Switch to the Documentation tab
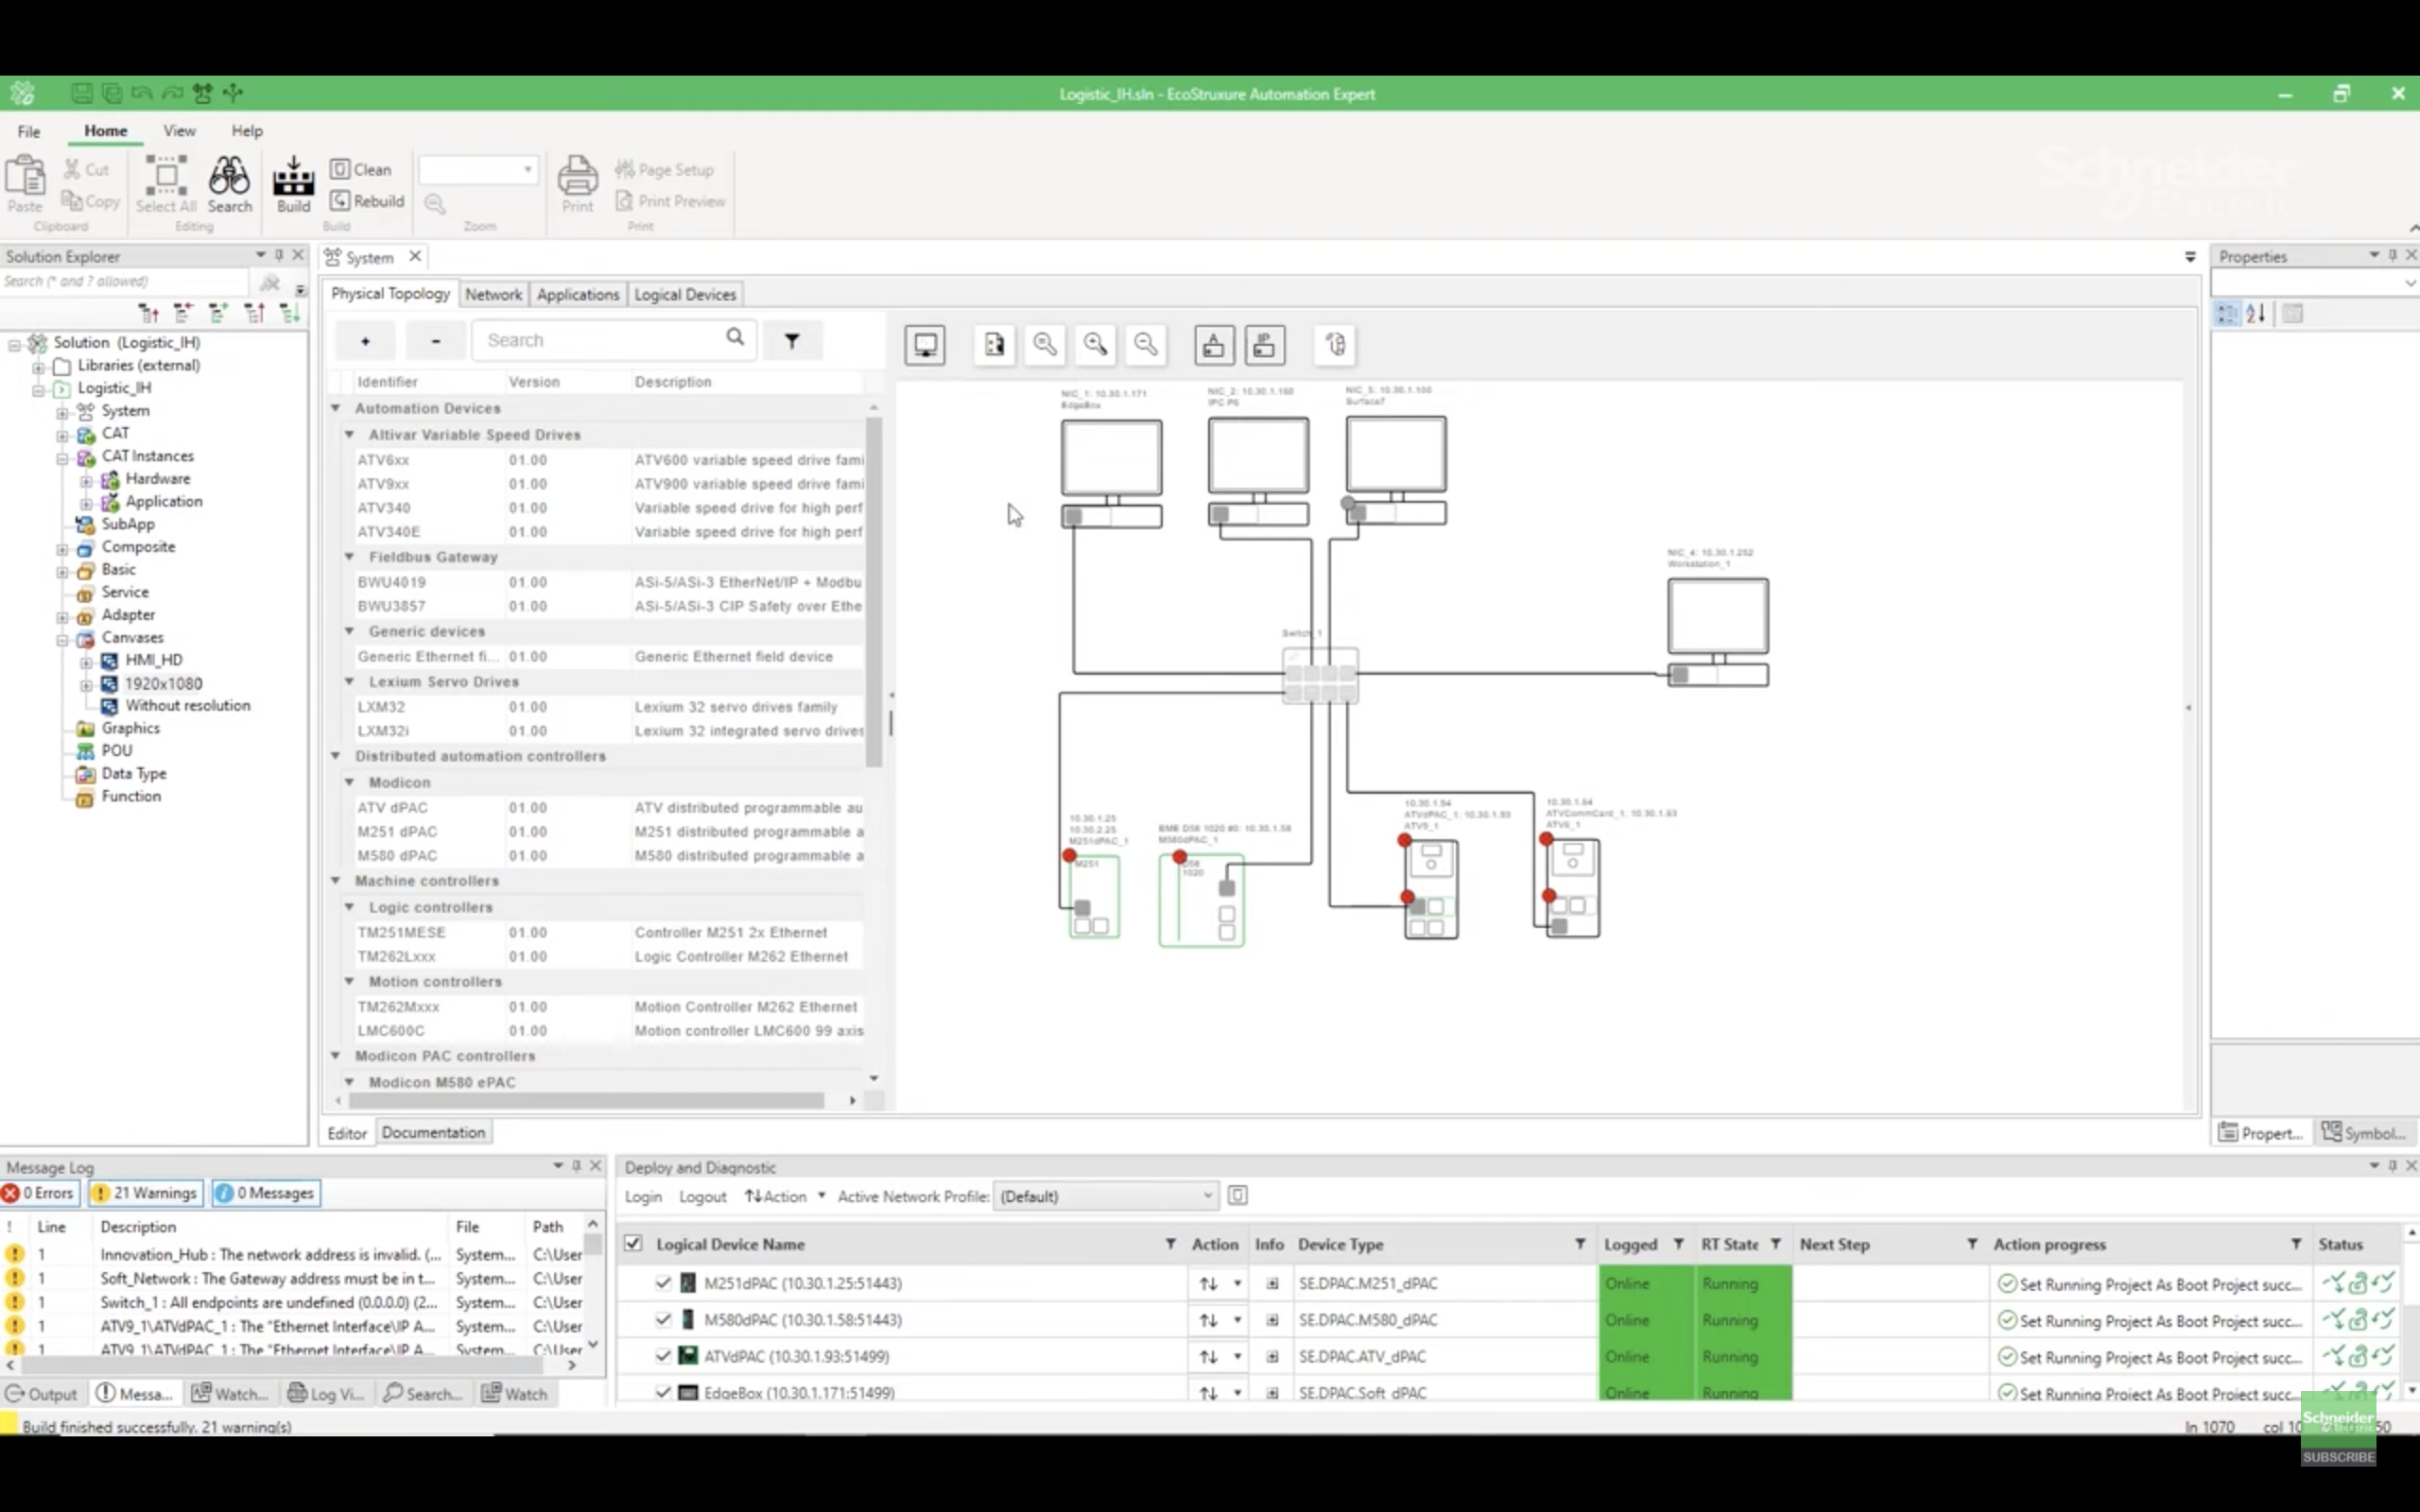The height and width of the screenshot is (1512, 2420). click(x=433, y=1132)
